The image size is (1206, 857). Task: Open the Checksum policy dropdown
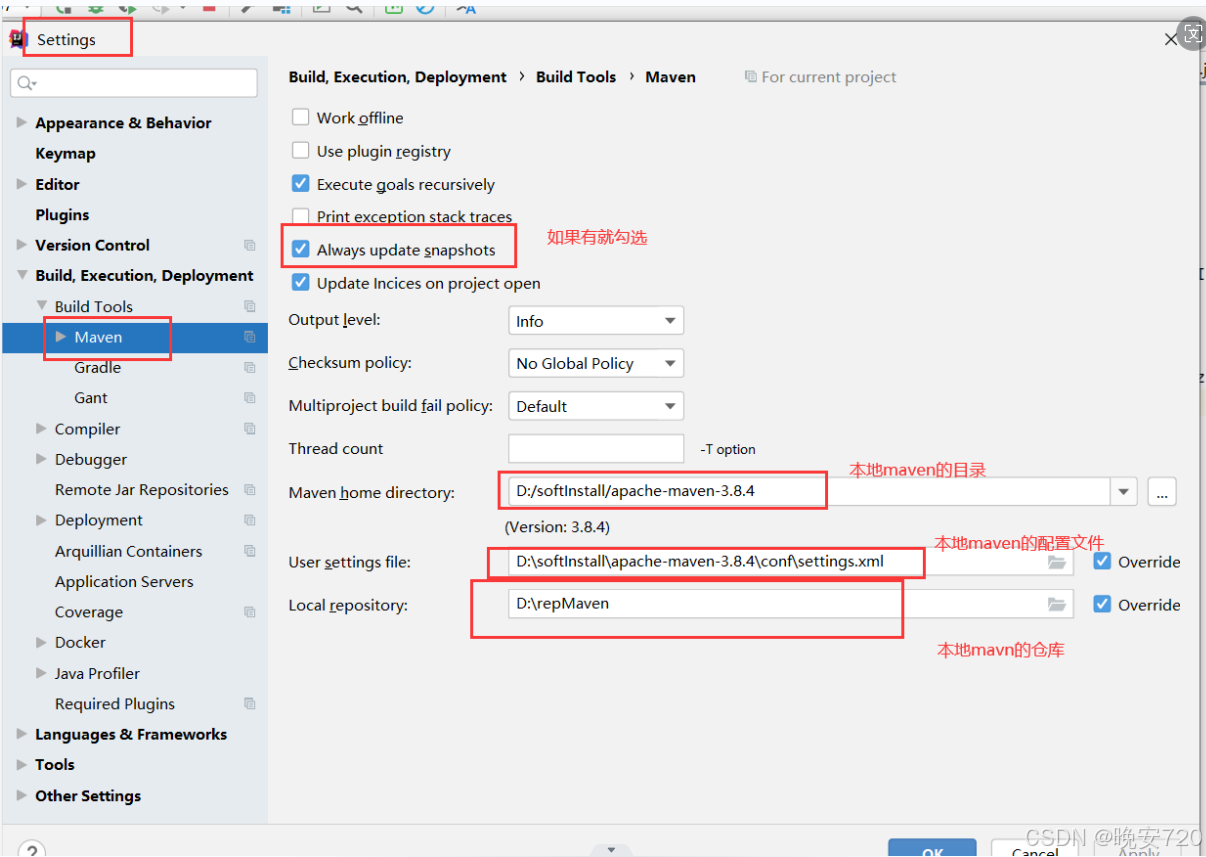[596, 364]
